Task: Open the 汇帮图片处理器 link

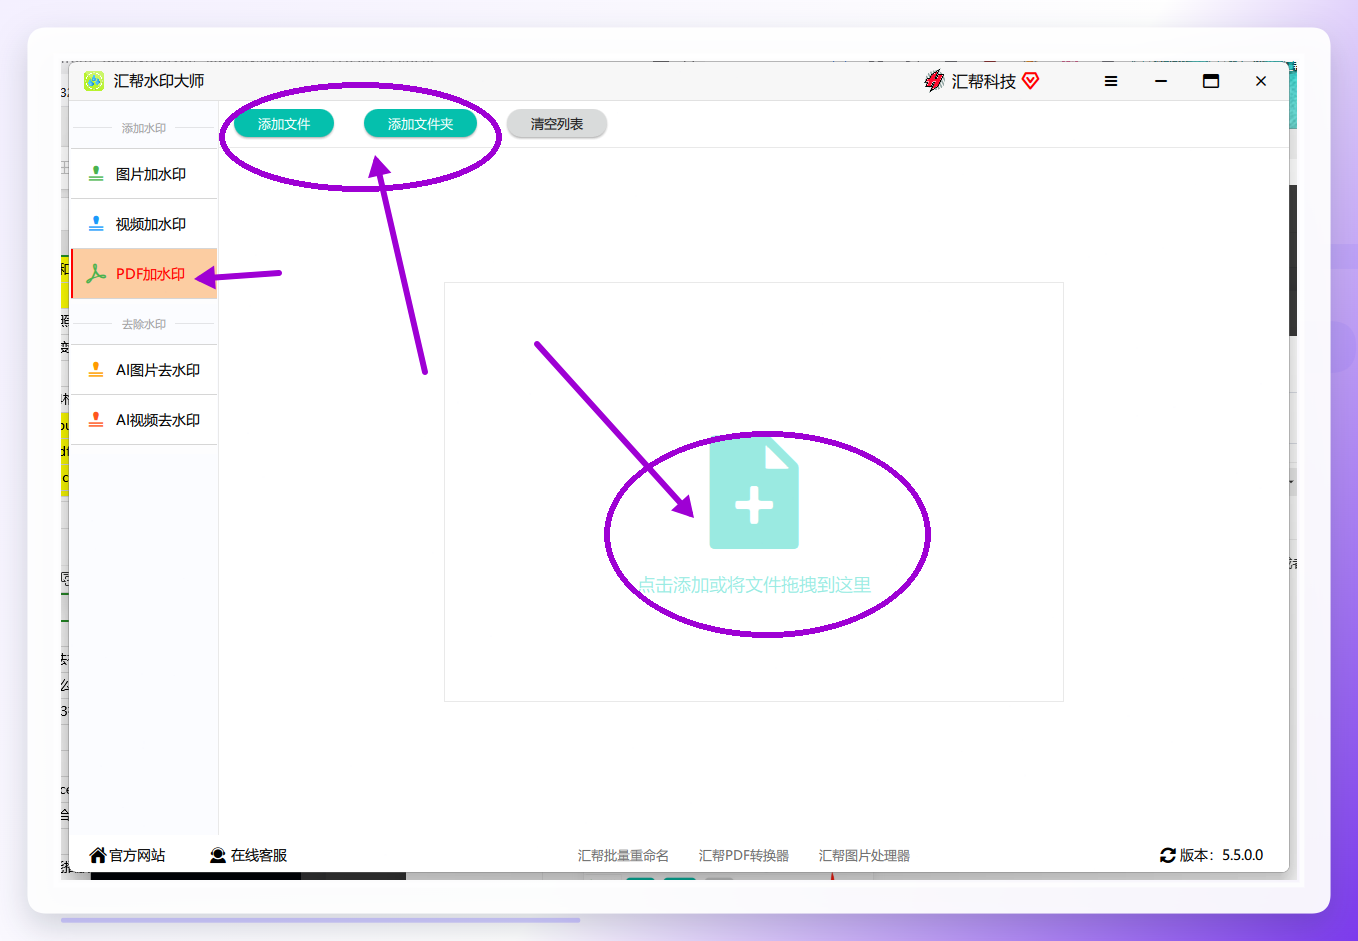Action: click(x=864, y=856)
